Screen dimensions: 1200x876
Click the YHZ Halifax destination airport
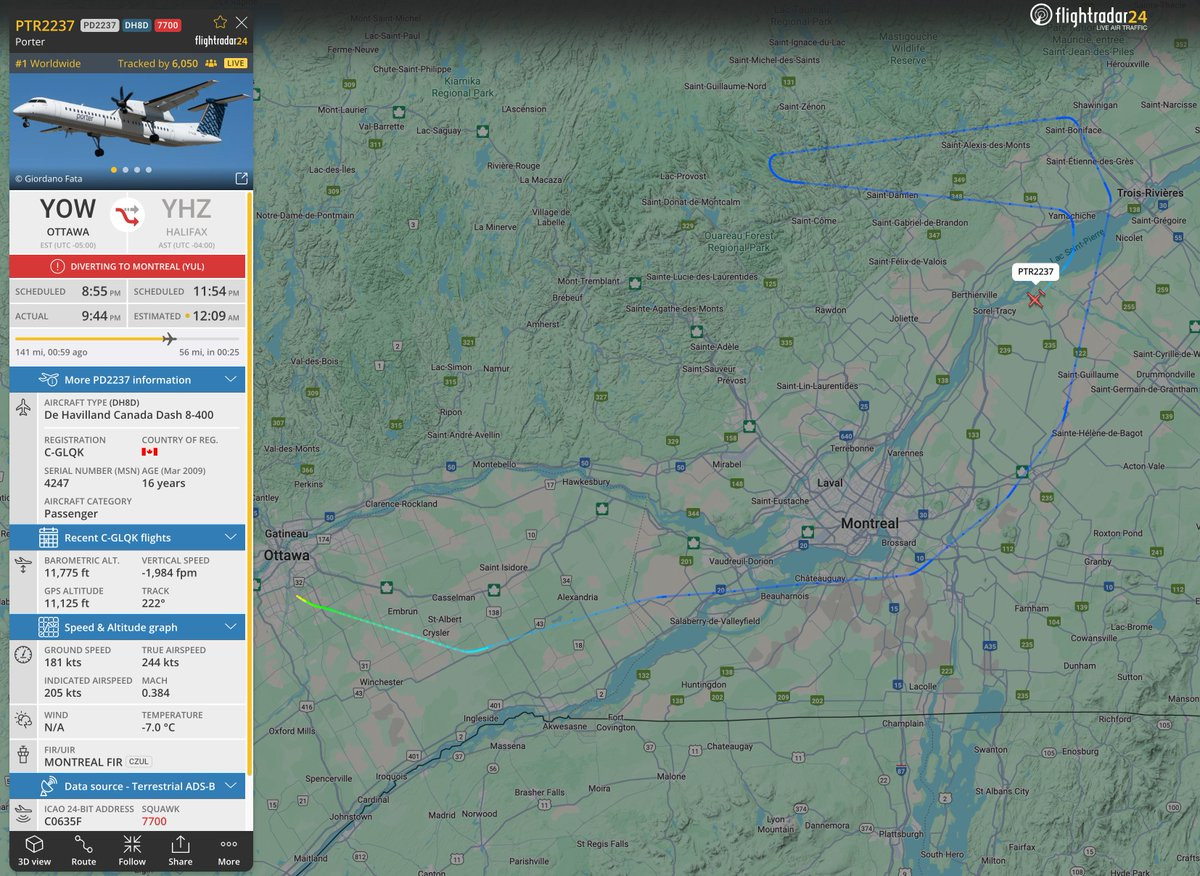coord(186,221)
